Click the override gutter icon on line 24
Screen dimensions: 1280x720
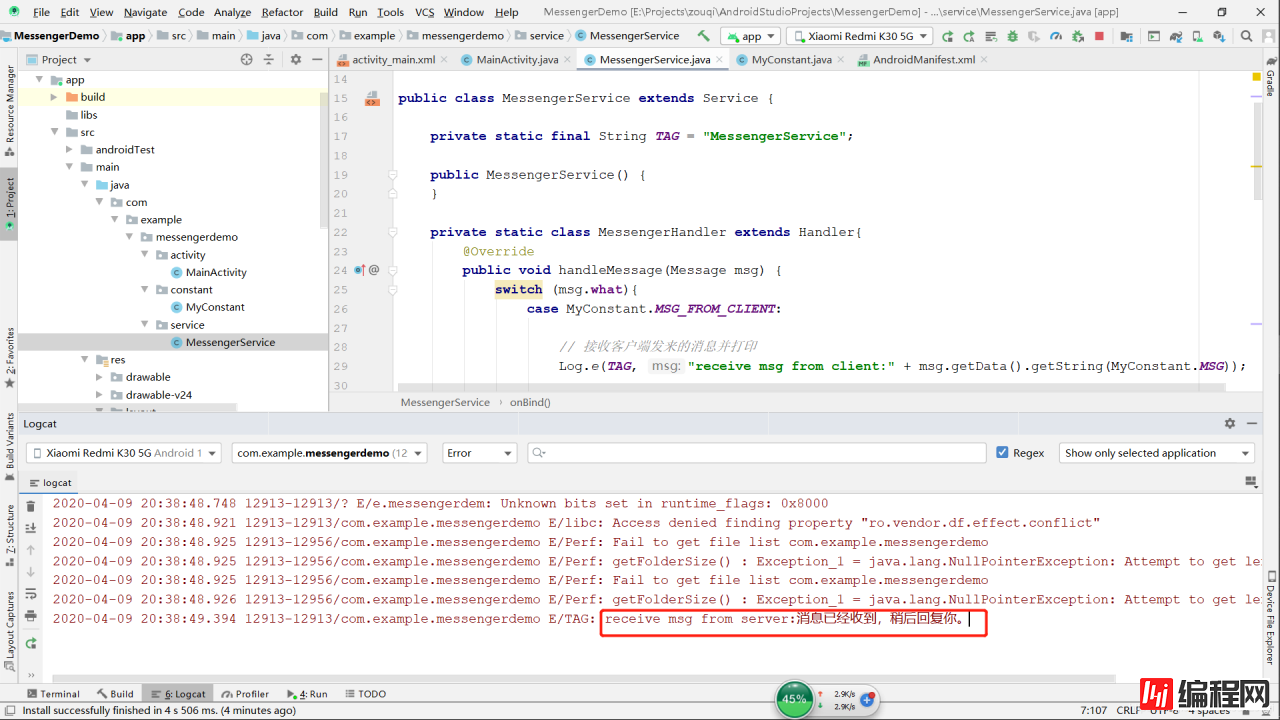coord(361,270)
